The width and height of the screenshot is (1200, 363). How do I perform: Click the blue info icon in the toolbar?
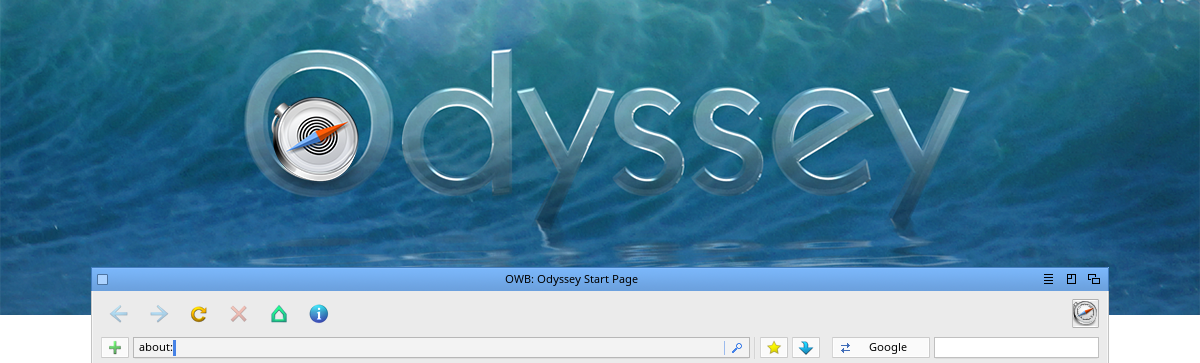click(x=319, y=314)
